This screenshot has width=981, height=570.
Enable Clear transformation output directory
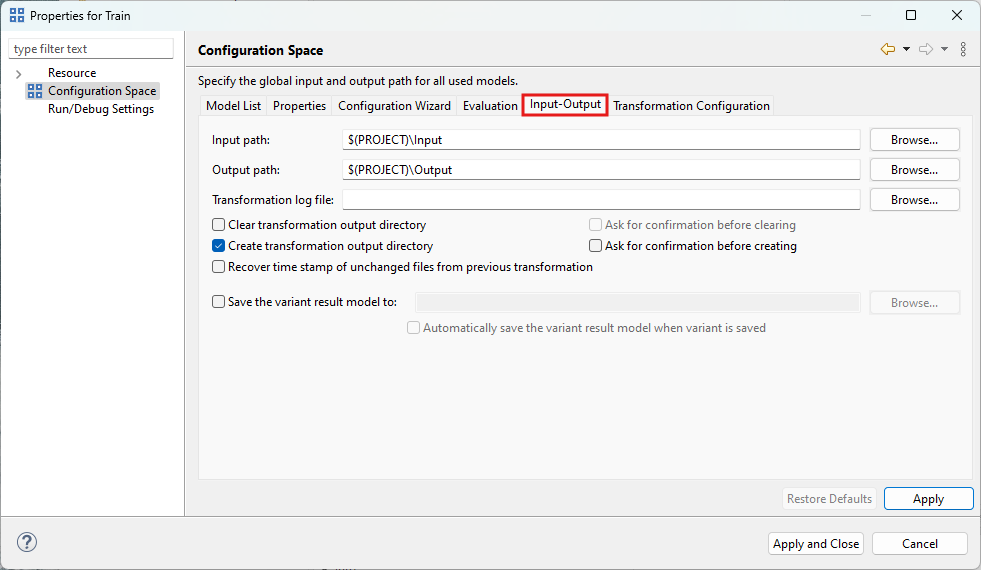point(219,225)
